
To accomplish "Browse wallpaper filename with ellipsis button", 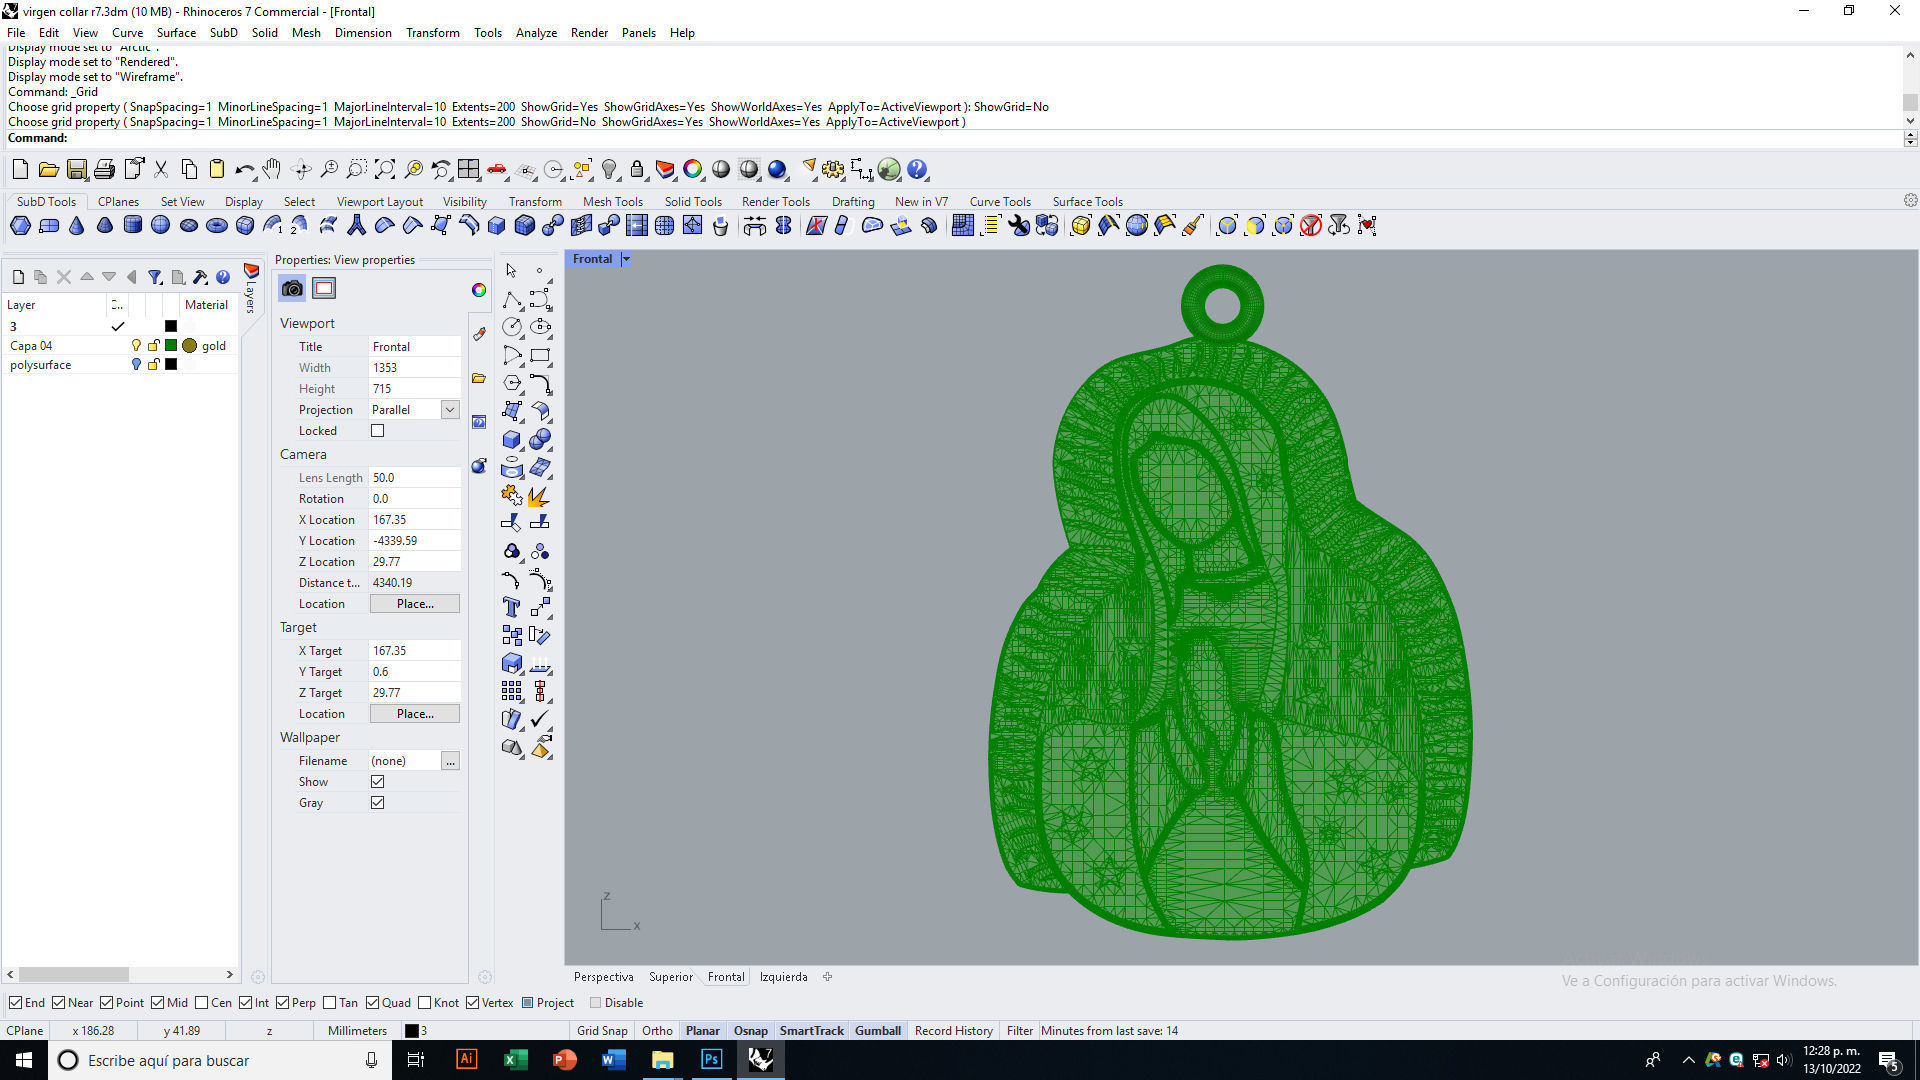I will point(450,761).
